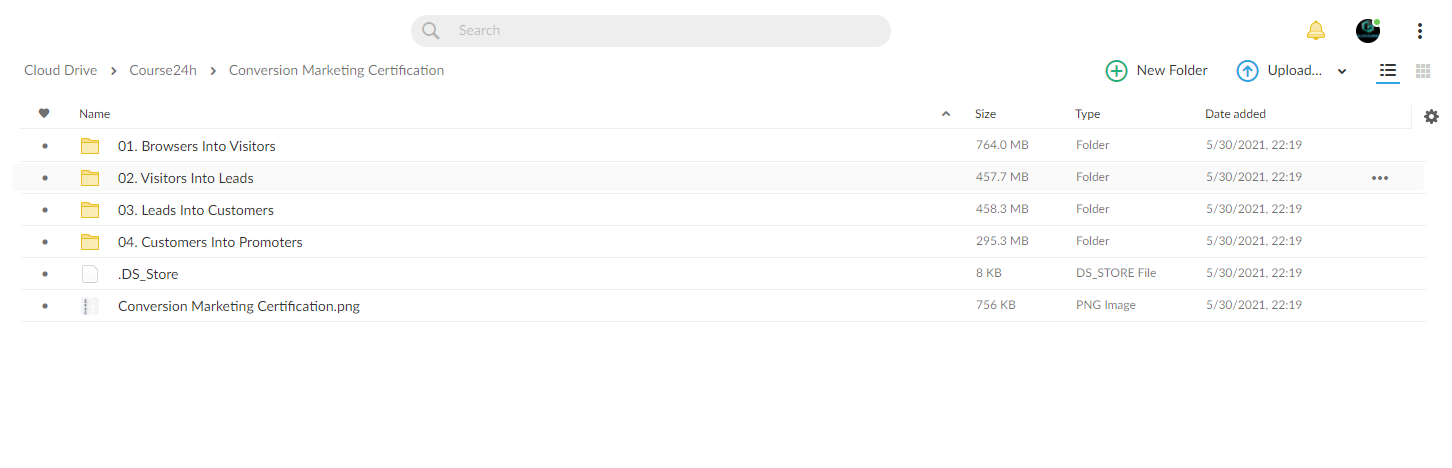1452x468 pixels.
Task: Toggle favourite dot for 01. Browsers Into Visitors
Action: [x=44, y=146]
